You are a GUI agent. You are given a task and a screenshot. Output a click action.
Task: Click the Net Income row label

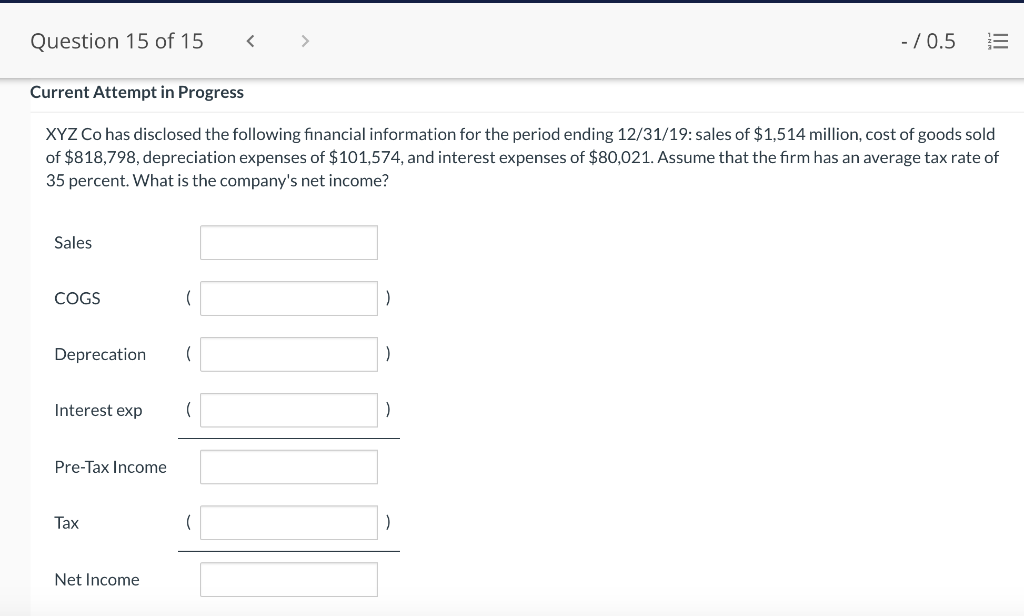click(x=97, y=579)
